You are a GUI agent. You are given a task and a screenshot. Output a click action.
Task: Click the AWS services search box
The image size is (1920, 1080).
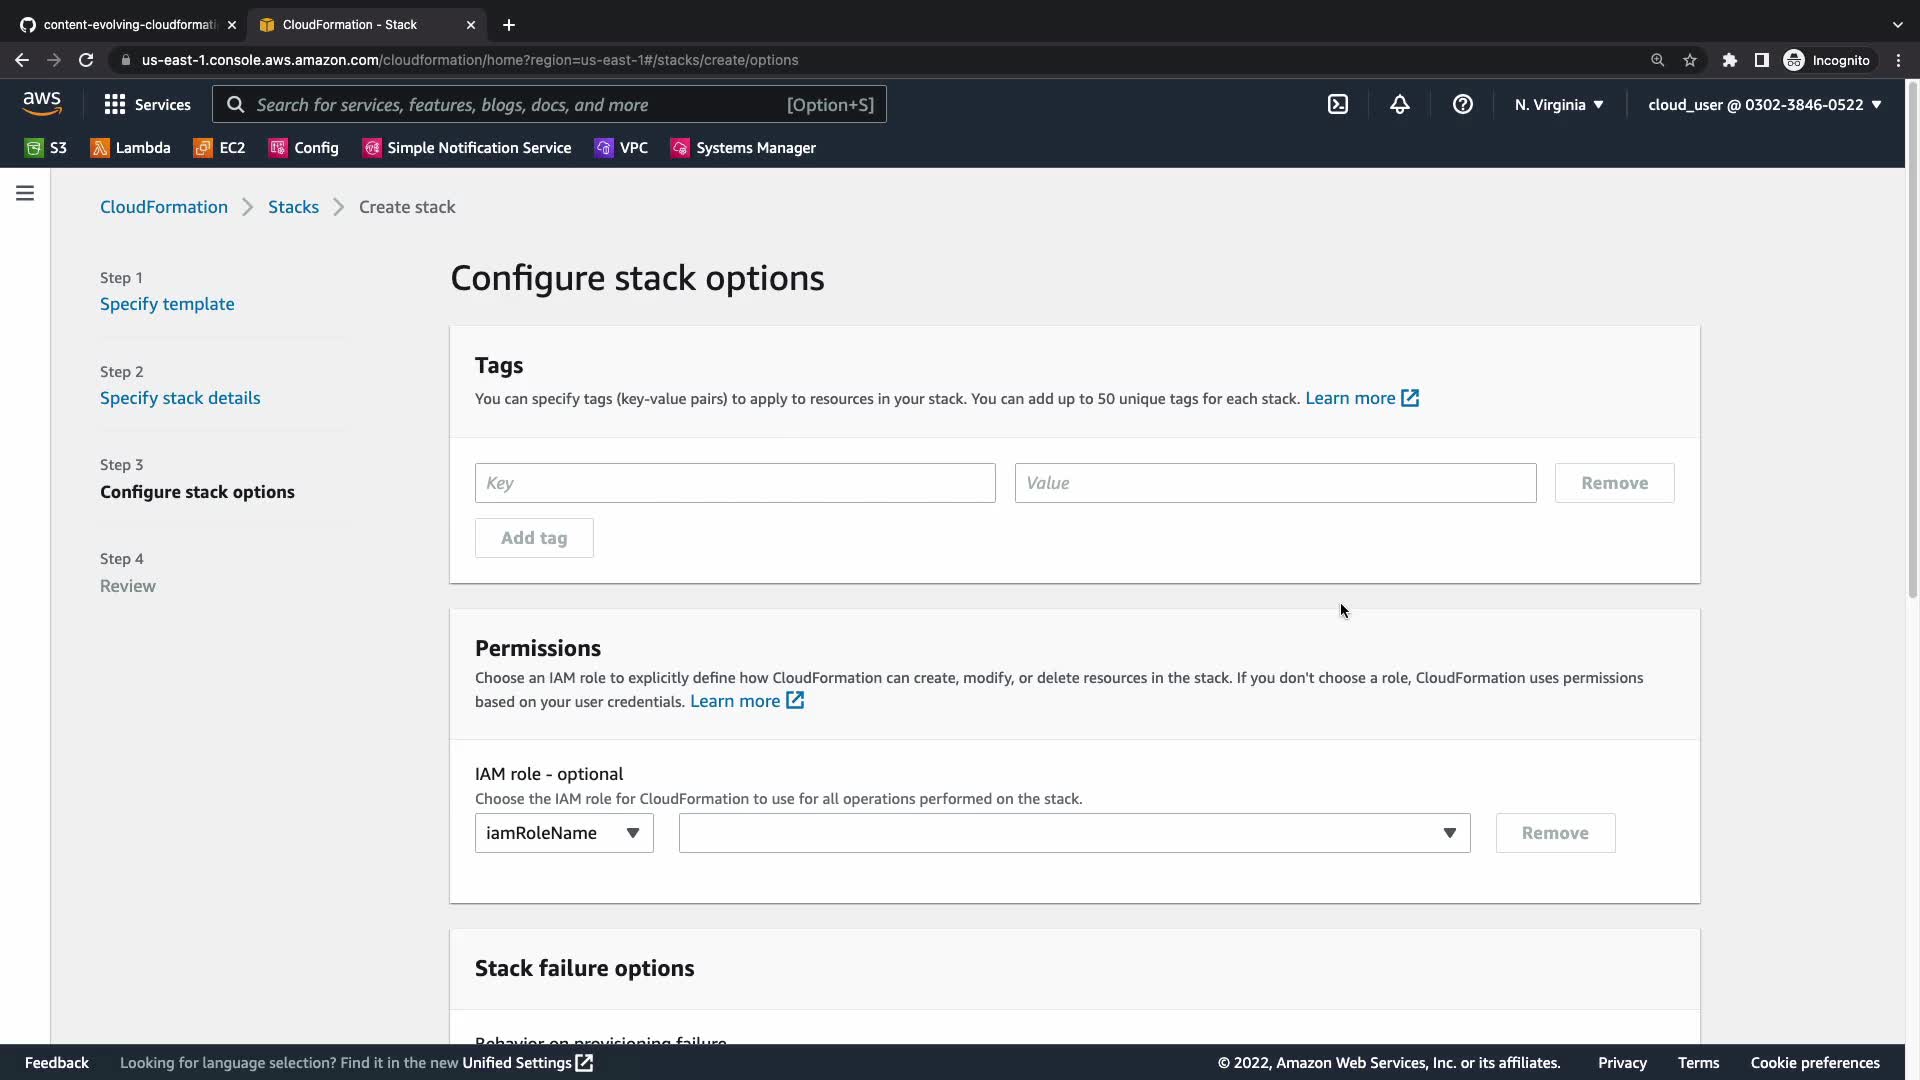click(549, 104)
